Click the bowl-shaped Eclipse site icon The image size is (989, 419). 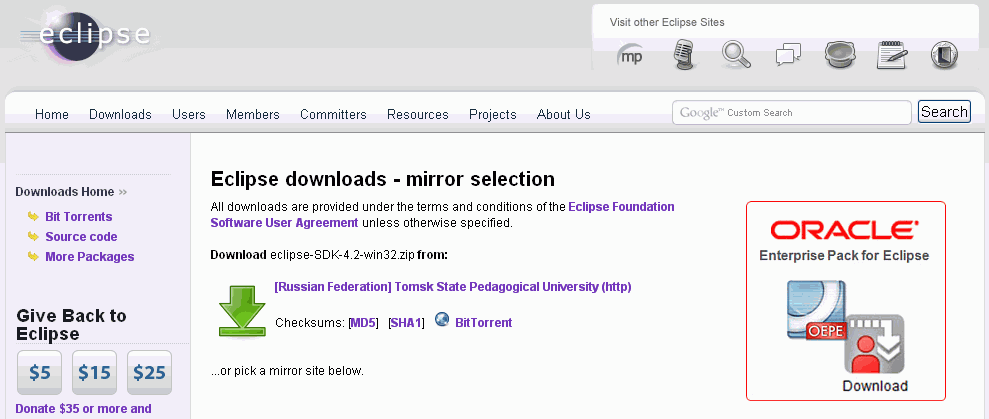[840, 54]
